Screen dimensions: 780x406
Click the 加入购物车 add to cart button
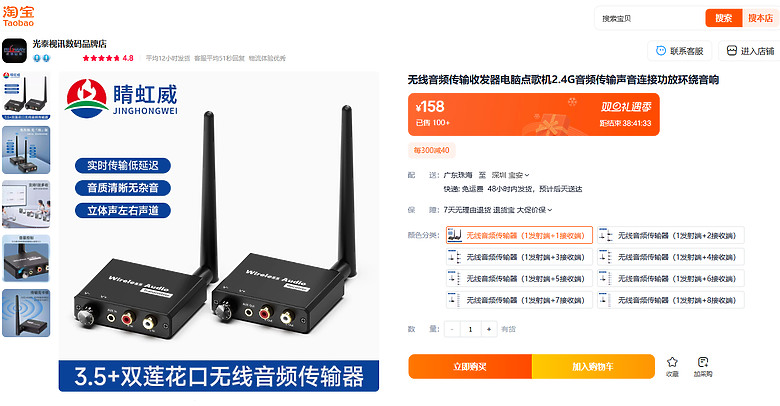[593, 367]
